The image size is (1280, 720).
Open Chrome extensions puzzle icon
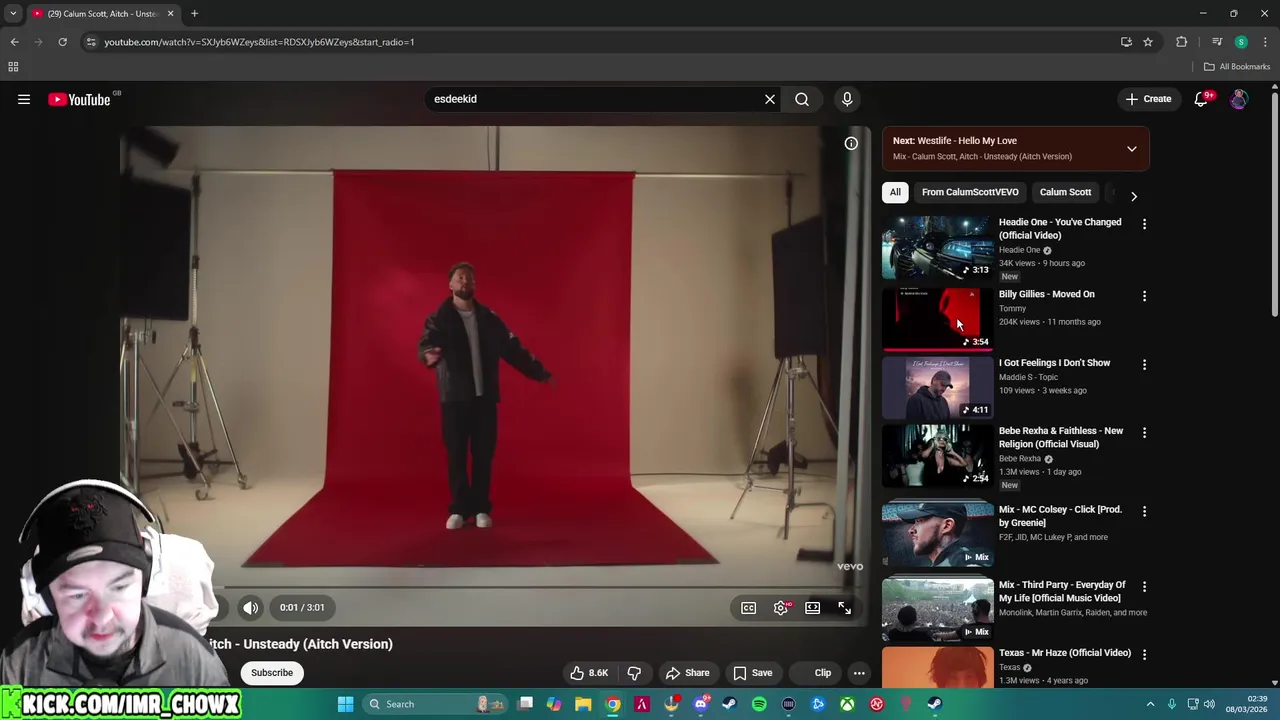pyautogui.click(x=1182, y=42)
